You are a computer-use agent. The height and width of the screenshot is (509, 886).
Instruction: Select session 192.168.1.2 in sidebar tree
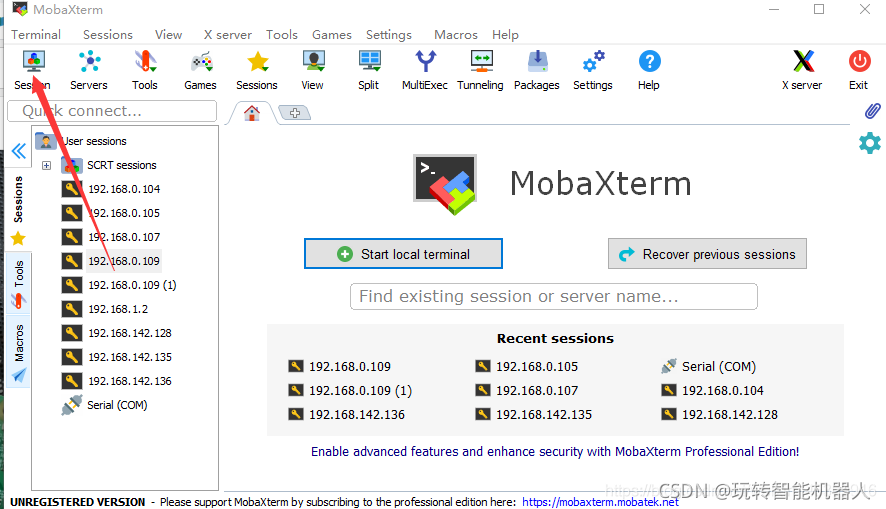[x=105, y=309]
